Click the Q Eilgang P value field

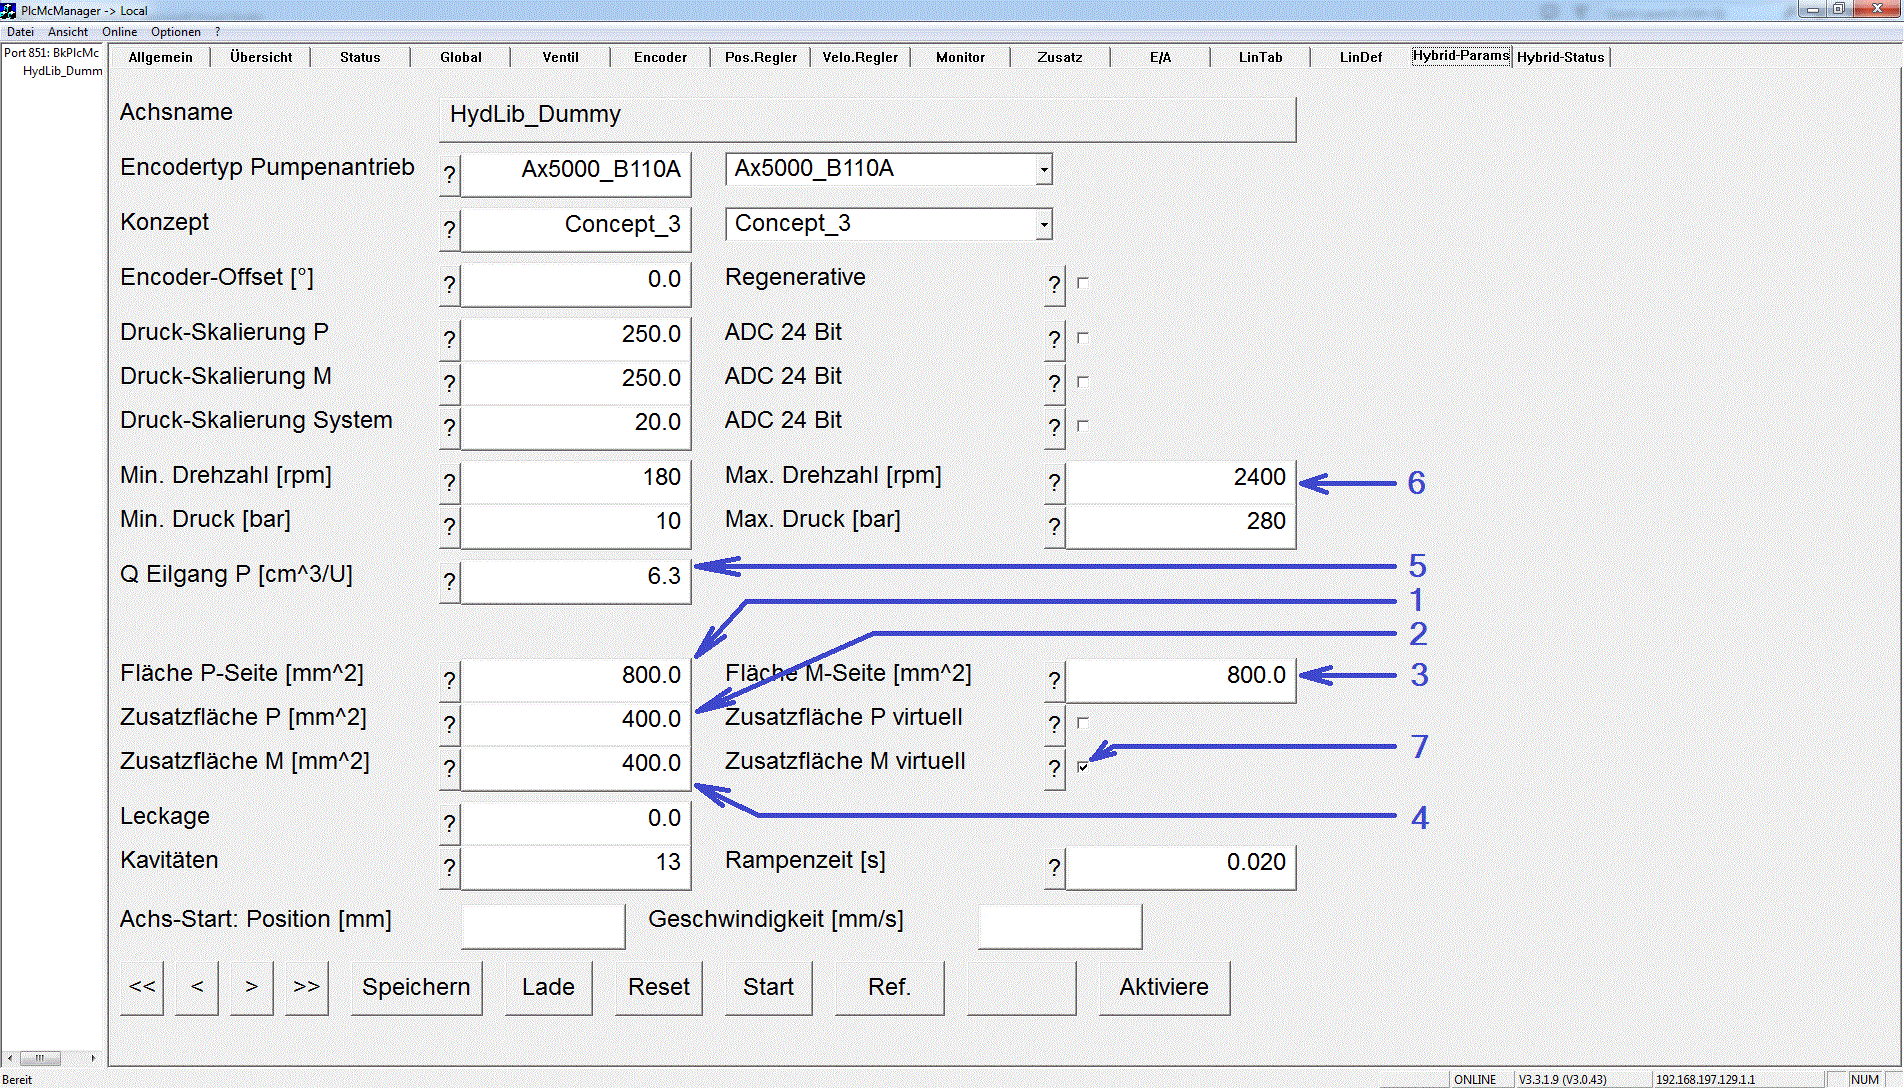tap(576, 582)
